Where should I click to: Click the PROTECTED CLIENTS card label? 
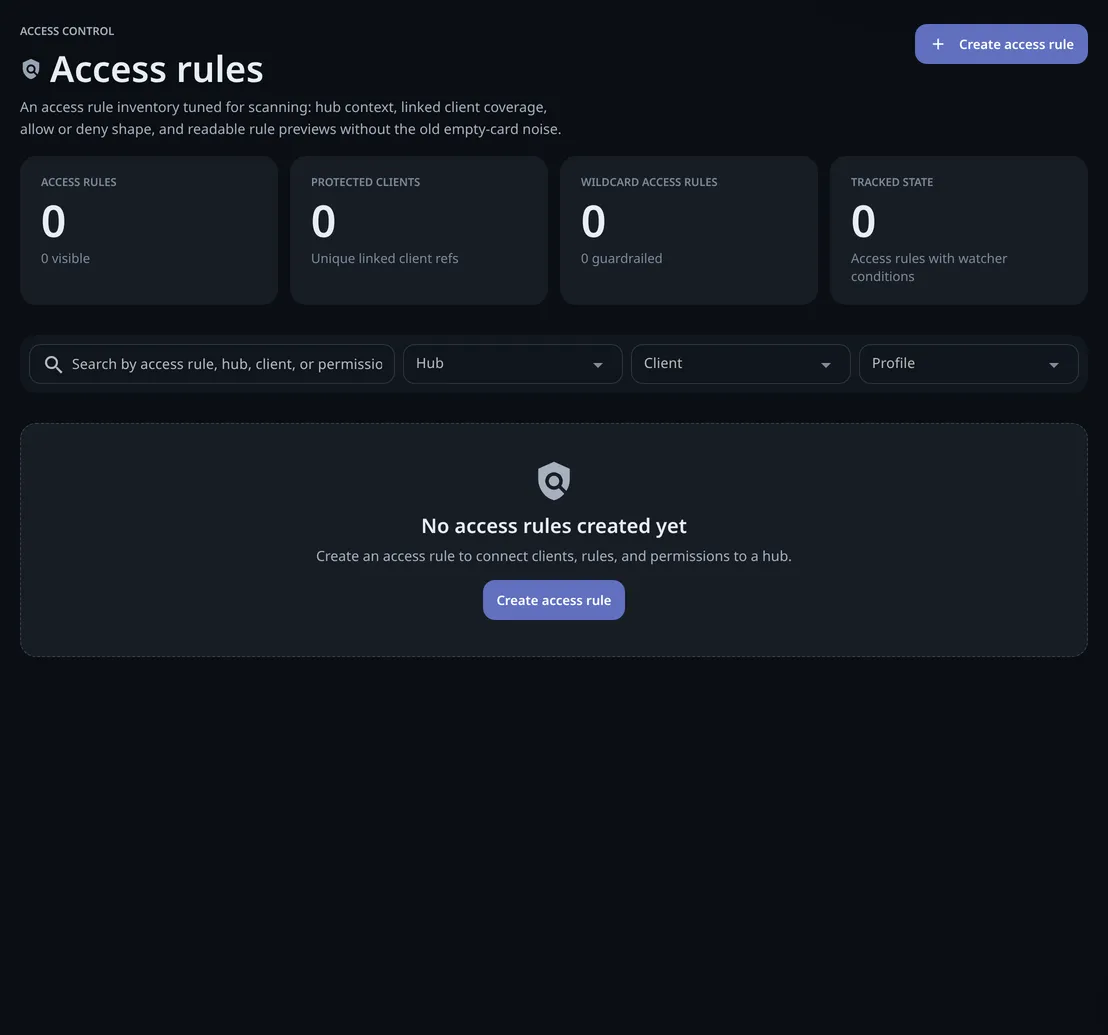click(x=365, y=182)
